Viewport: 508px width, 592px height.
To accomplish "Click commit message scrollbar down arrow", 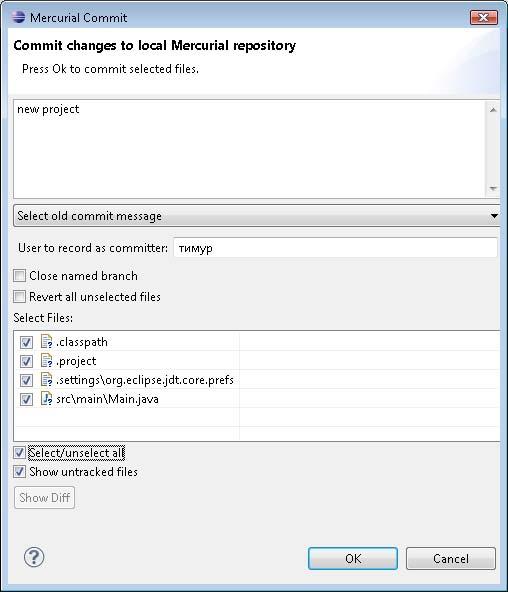I will [493, 188].
